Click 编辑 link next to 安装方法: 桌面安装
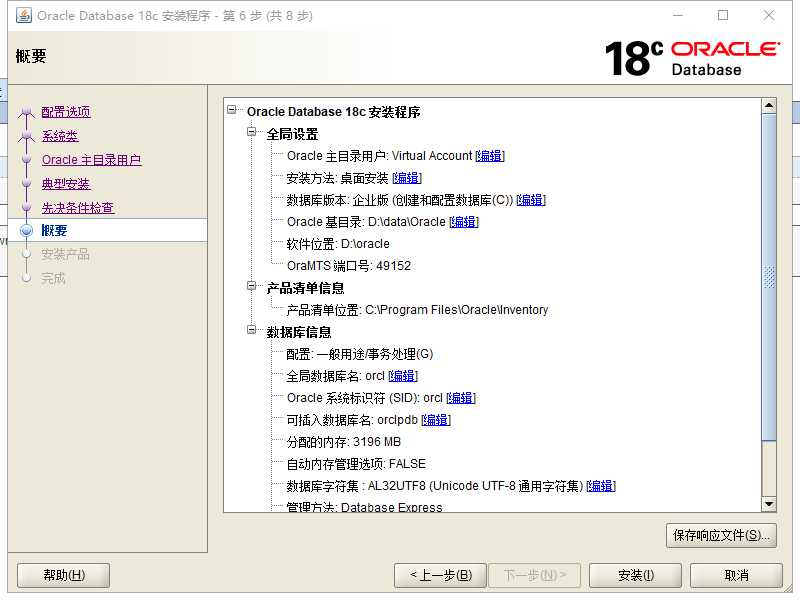The width and height of the screenshot is (800, 600). tap(407, 178)
